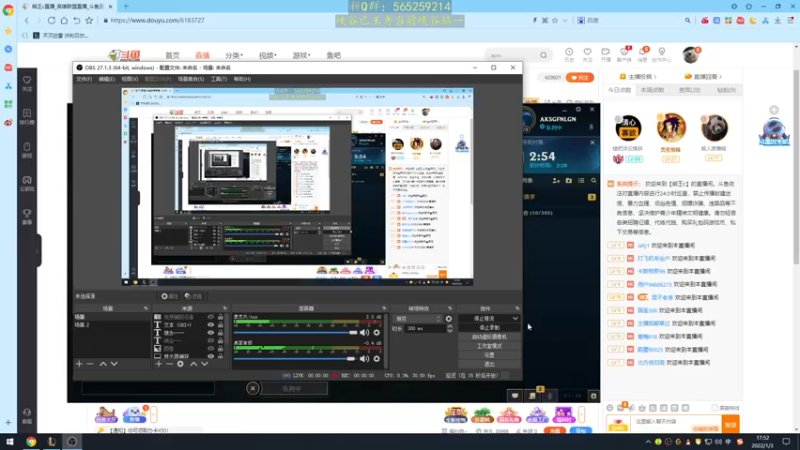The width and height of the screenshot is (800, 450).
Task: Open League of Legends taskbar icon
Action: tap(52, 442)
